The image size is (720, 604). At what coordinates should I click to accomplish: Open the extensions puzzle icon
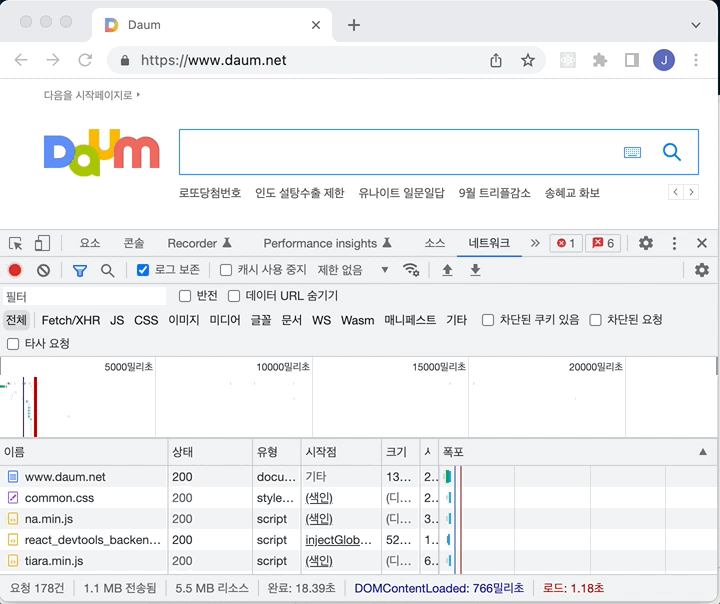pos(600,60)
